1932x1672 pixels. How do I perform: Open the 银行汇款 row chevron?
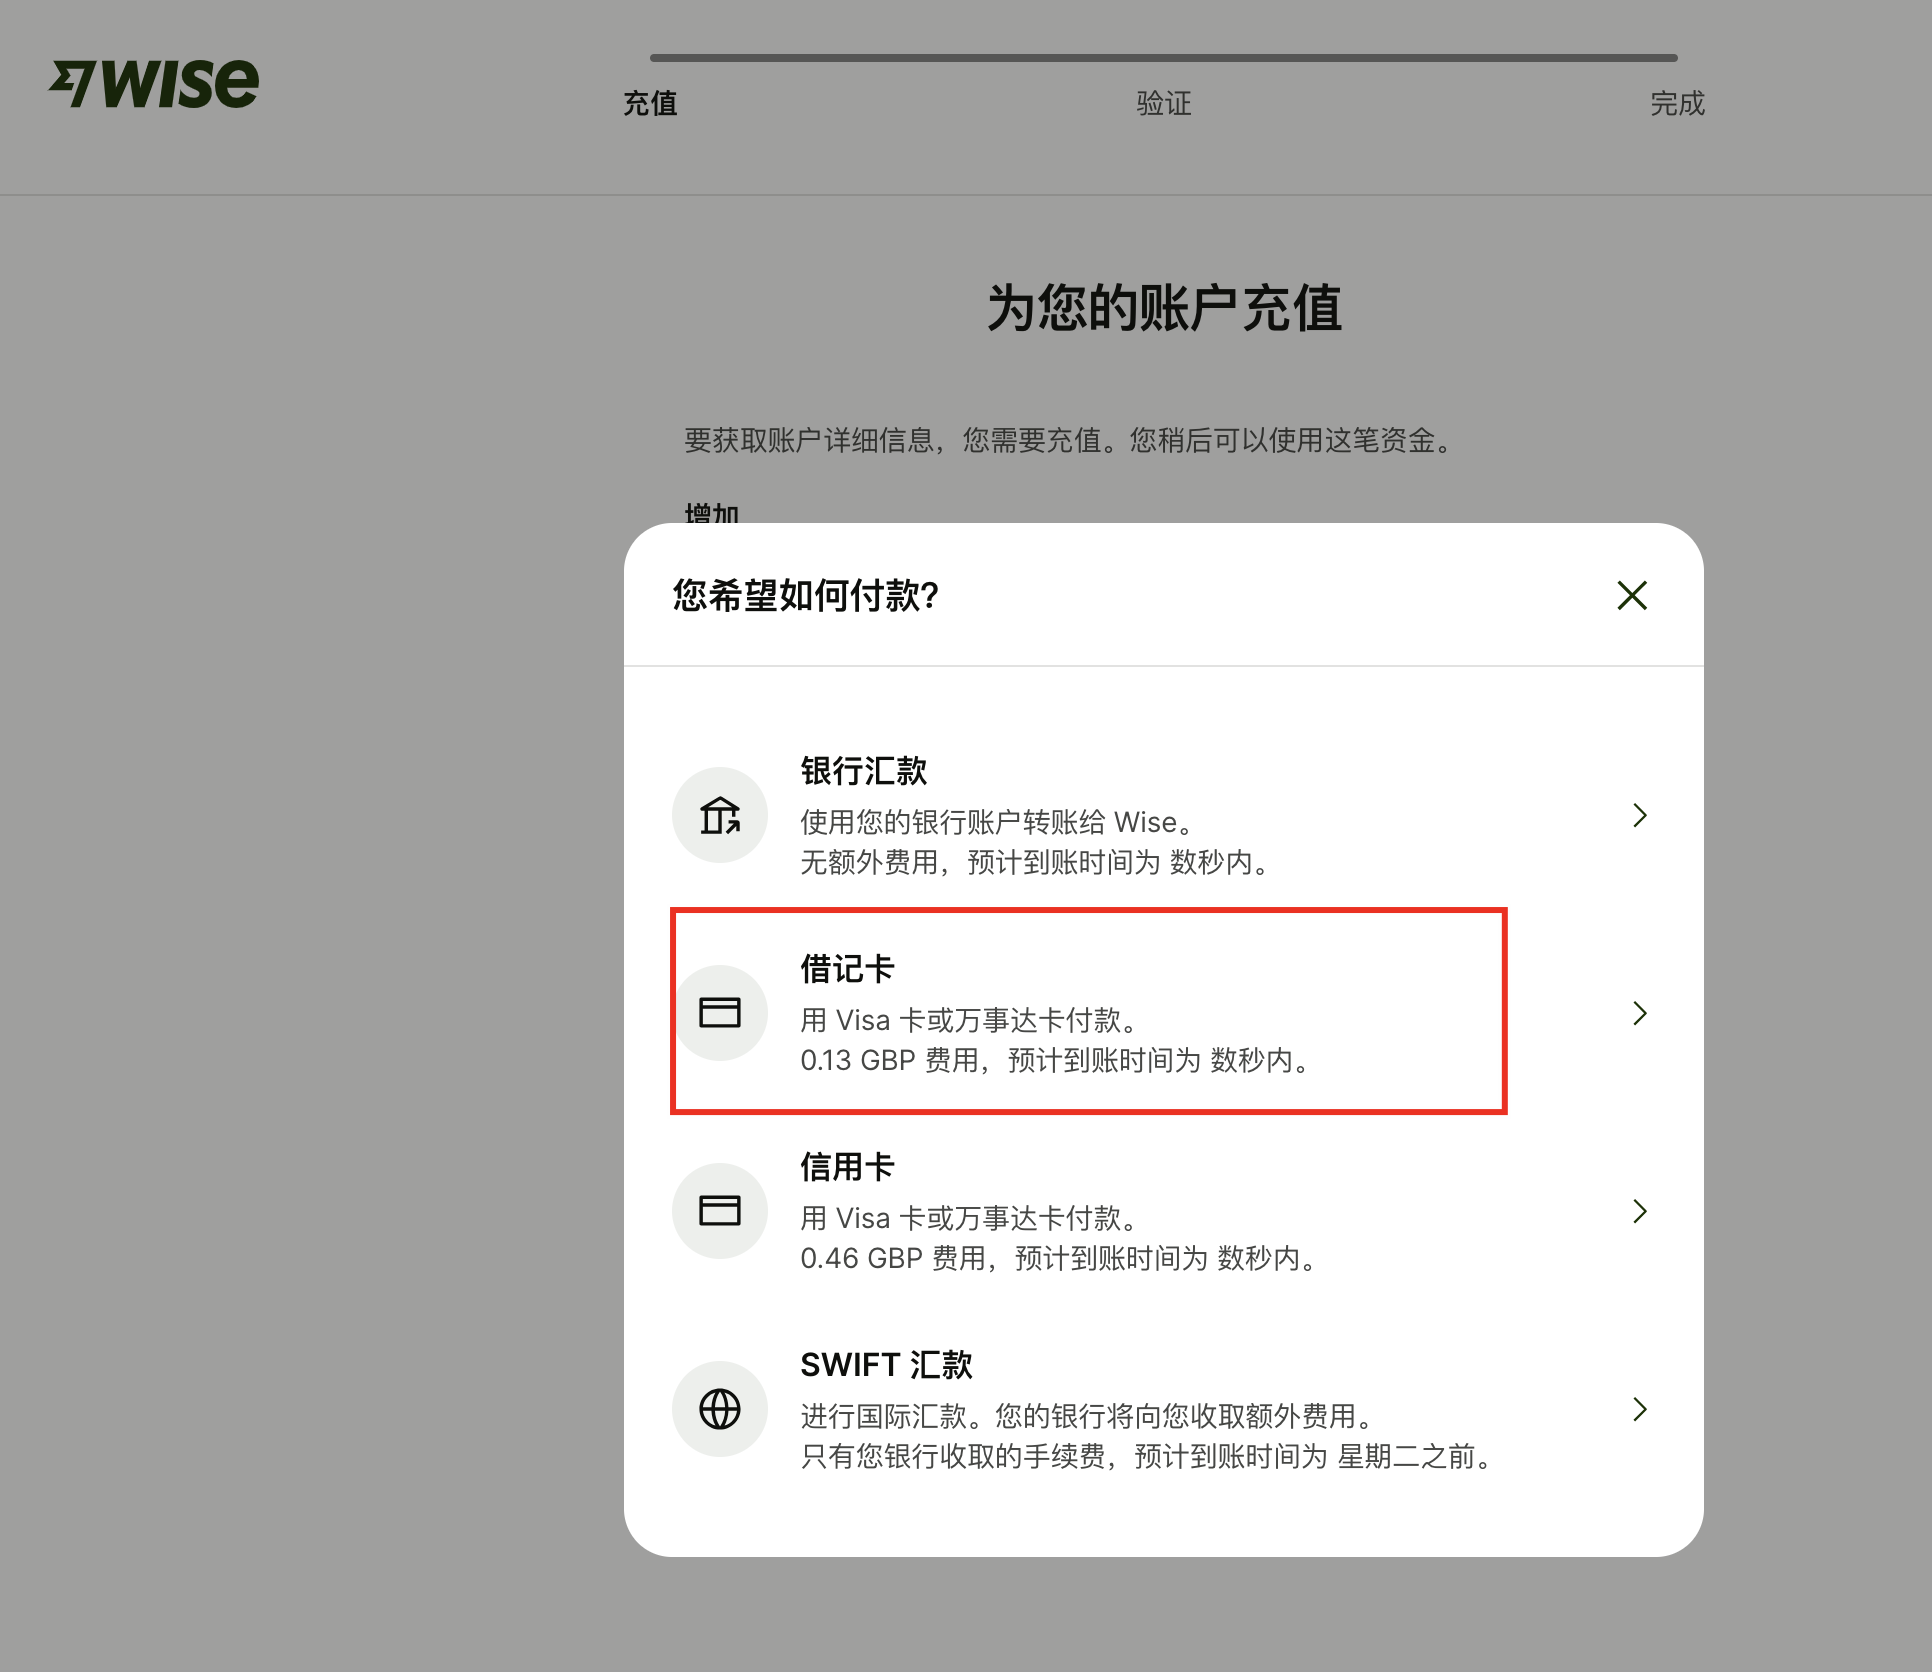[1639, 815]
